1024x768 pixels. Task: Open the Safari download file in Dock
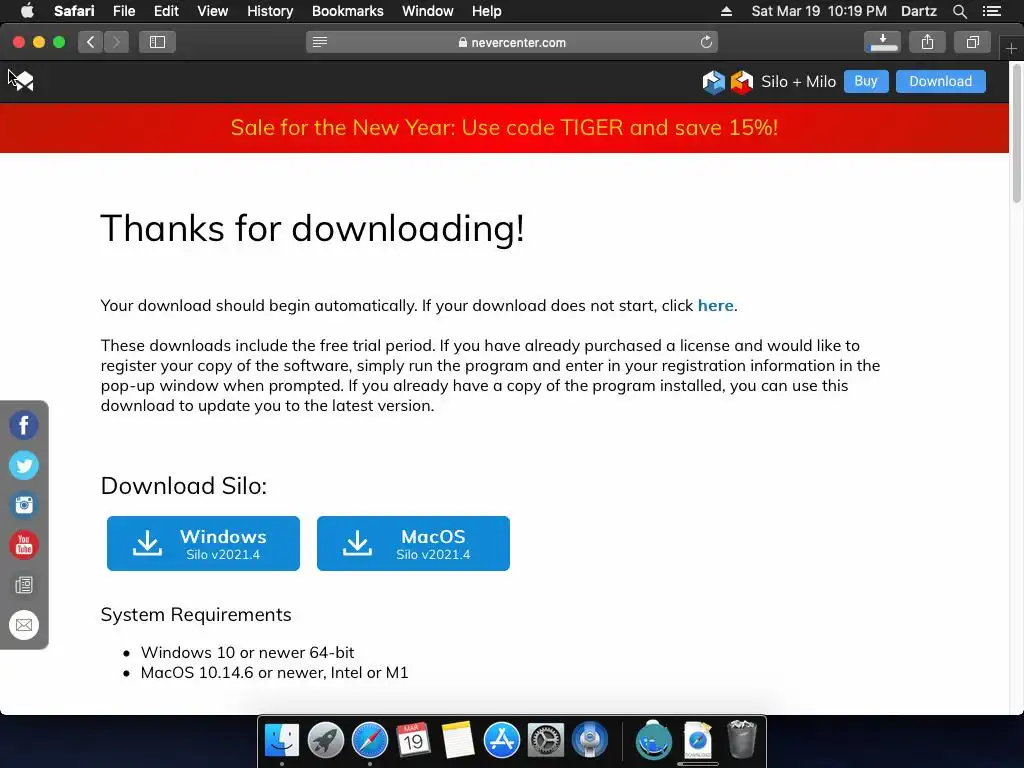pyautogui.click(x=697, y=741)
